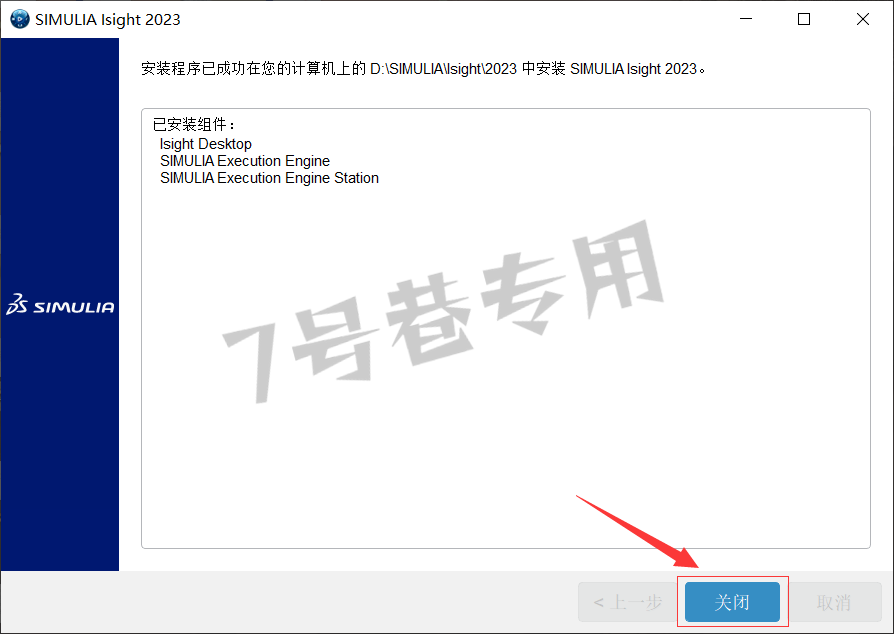The width and height of the screenshot is (894, 634).
Task: Select the Isight Desktop component line
Action: pos(206,144)
